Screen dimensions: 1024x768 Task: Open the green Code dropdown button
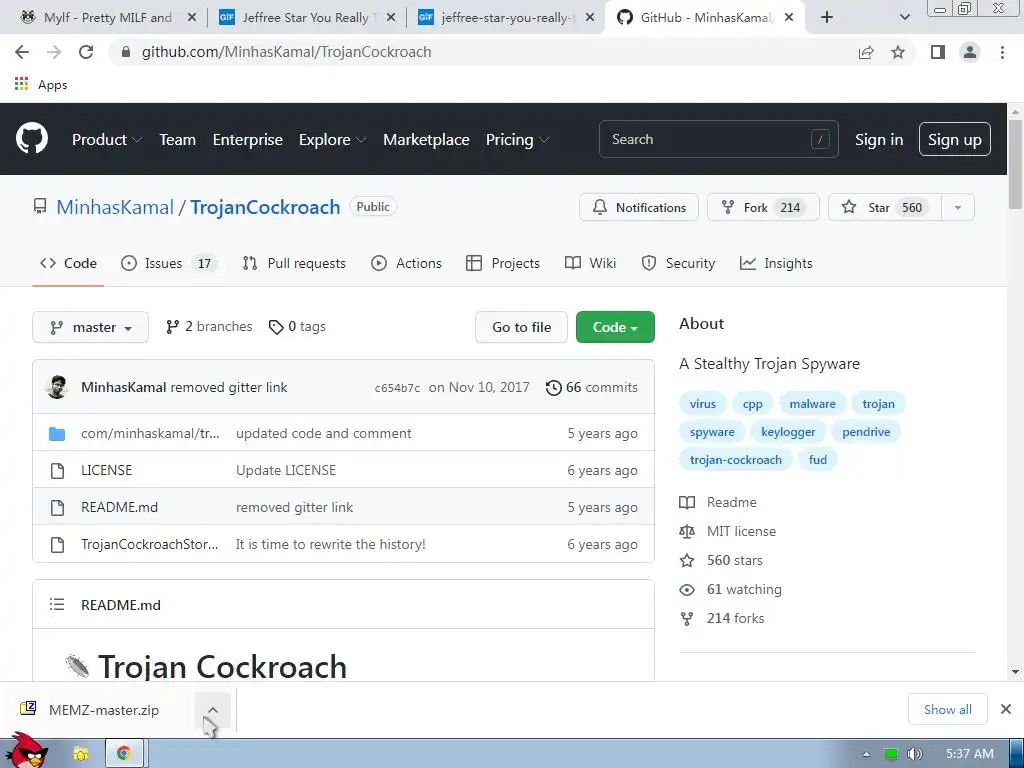pos(615,327)
